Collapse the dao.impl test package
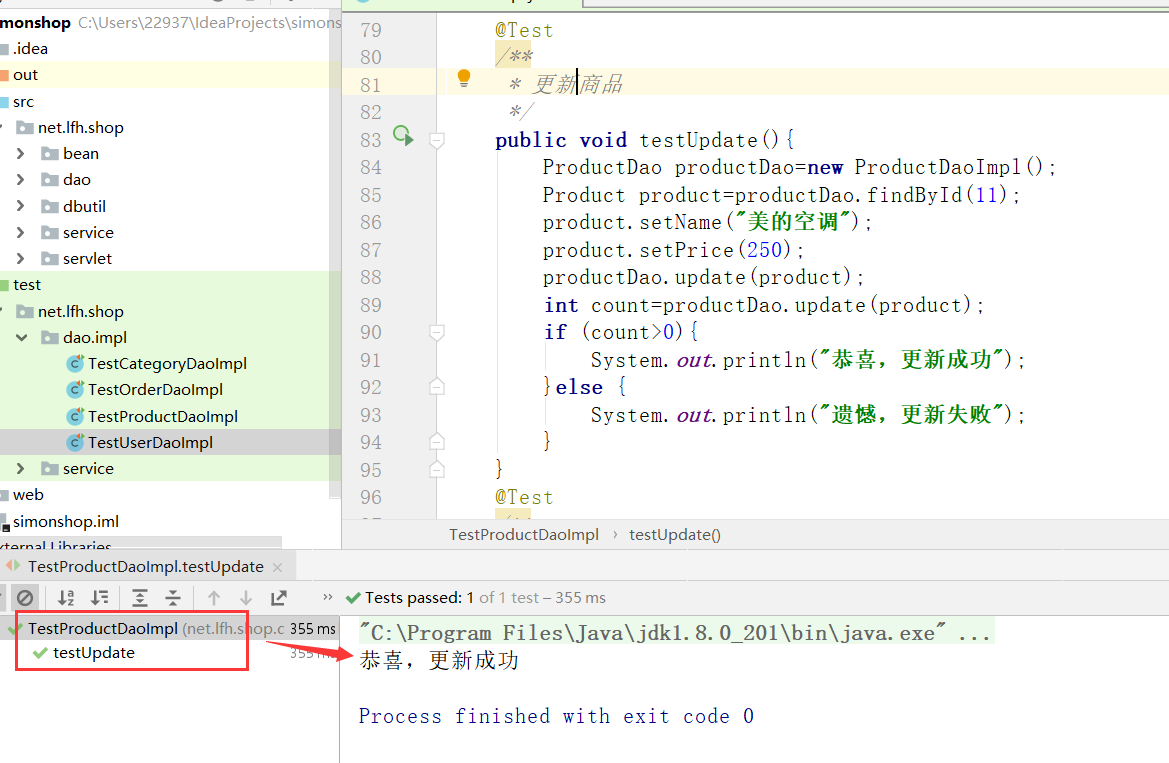The image size is (1169, 763). 21,338
